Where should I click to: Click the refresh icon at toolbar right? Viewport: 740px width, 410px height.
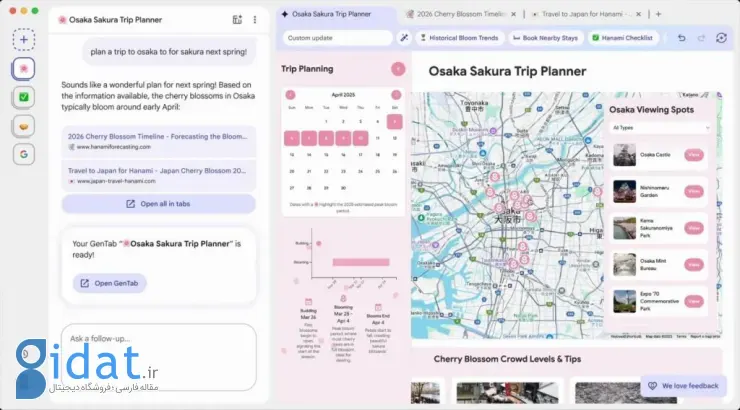coord(721,38)
